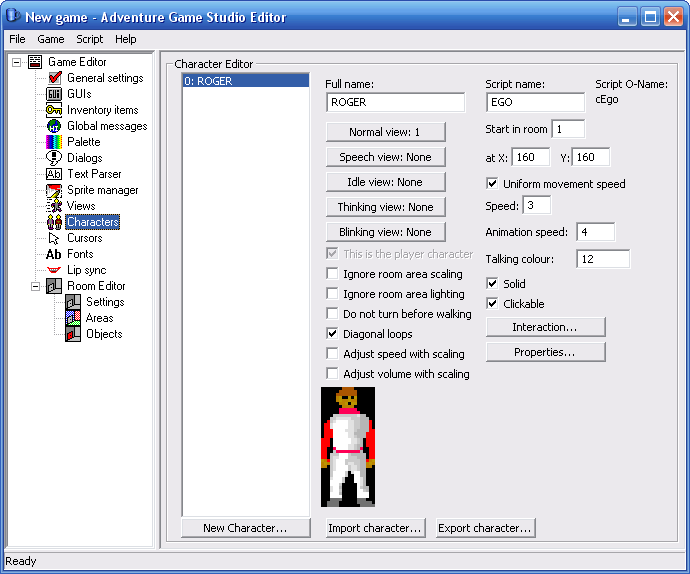Click the Views walking figures icon
690x574 pixels.
[x=54, y=206]
